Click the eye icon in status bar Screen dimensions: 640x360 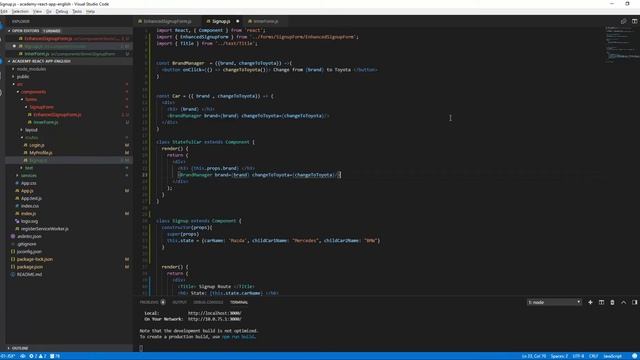pos(23,356)
